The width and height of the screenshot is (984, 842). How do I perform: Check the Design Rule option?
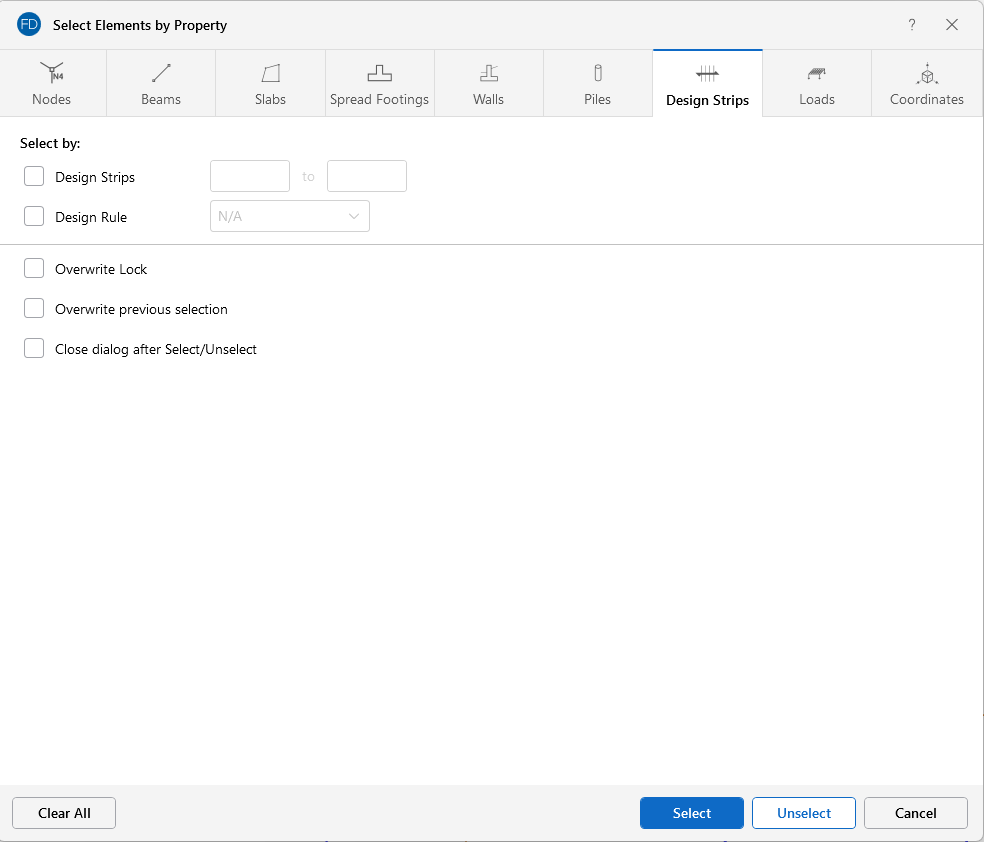(35, 217)
